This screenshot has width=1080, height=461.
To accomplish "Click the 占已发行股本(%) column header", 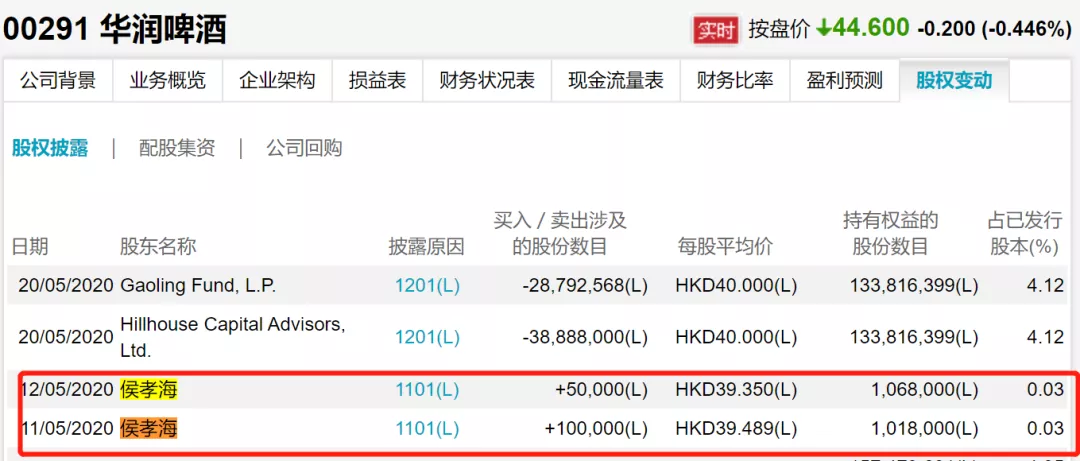I will coord(1025,234).
